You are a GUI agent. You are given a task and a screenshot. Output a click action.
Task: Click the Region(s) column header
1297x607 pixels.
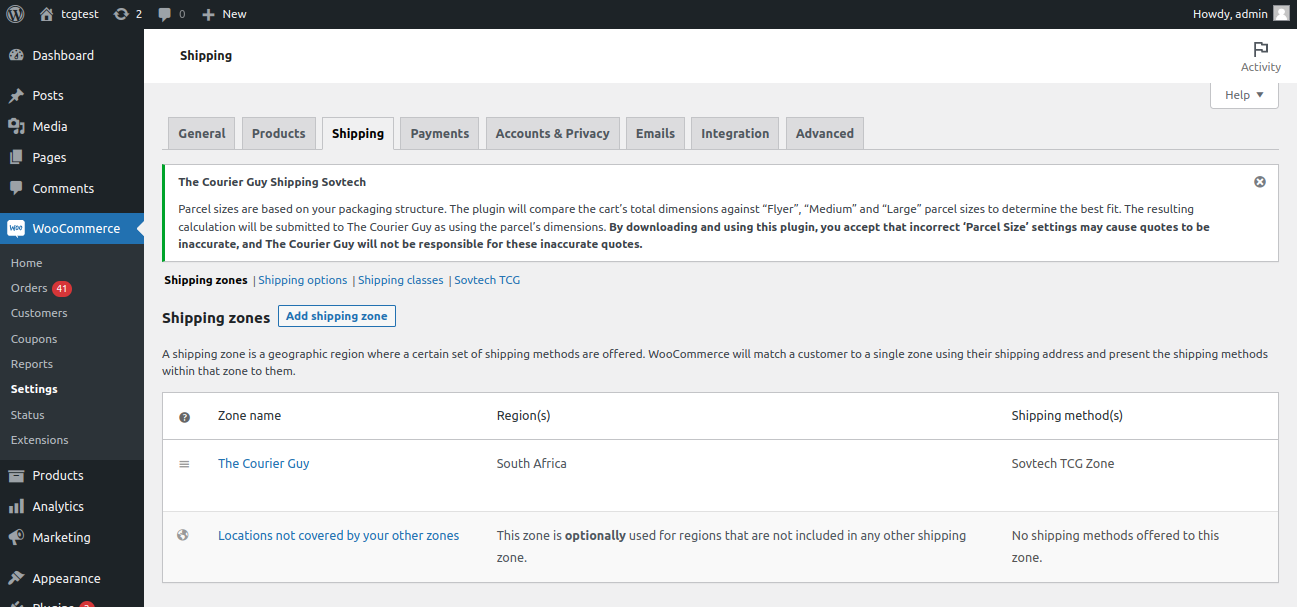[524, 416]
